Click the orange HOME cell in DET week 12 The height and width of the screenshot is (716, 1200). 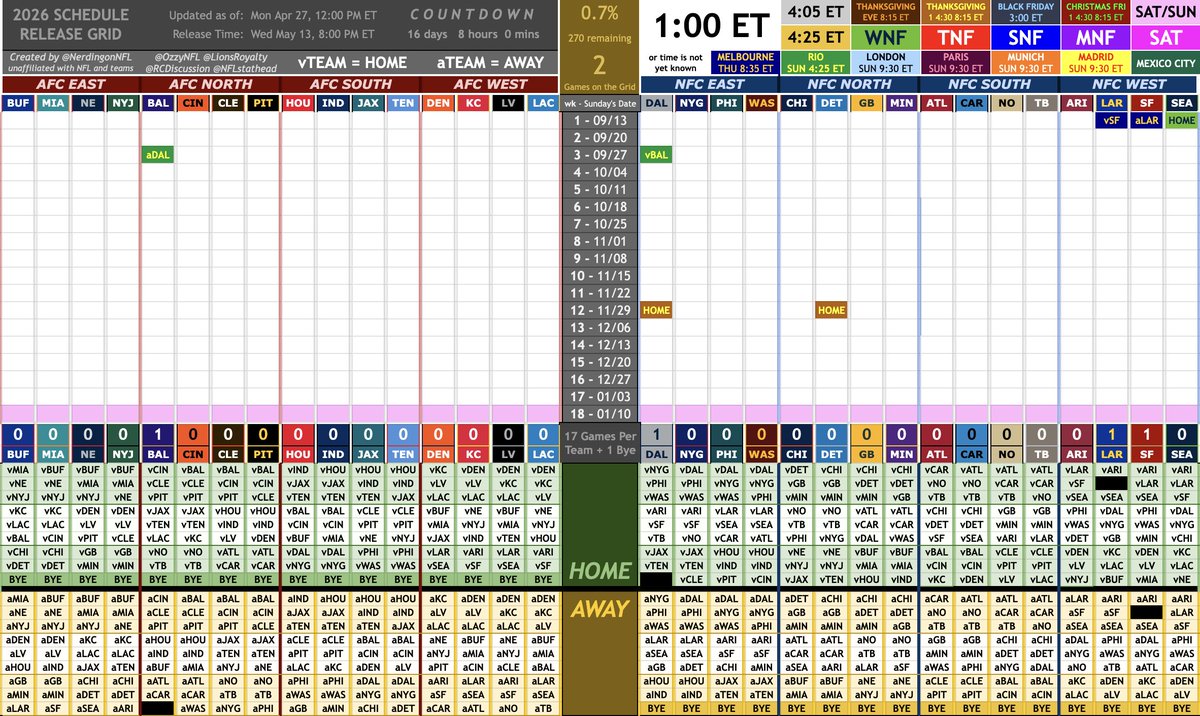coord(831,310)
